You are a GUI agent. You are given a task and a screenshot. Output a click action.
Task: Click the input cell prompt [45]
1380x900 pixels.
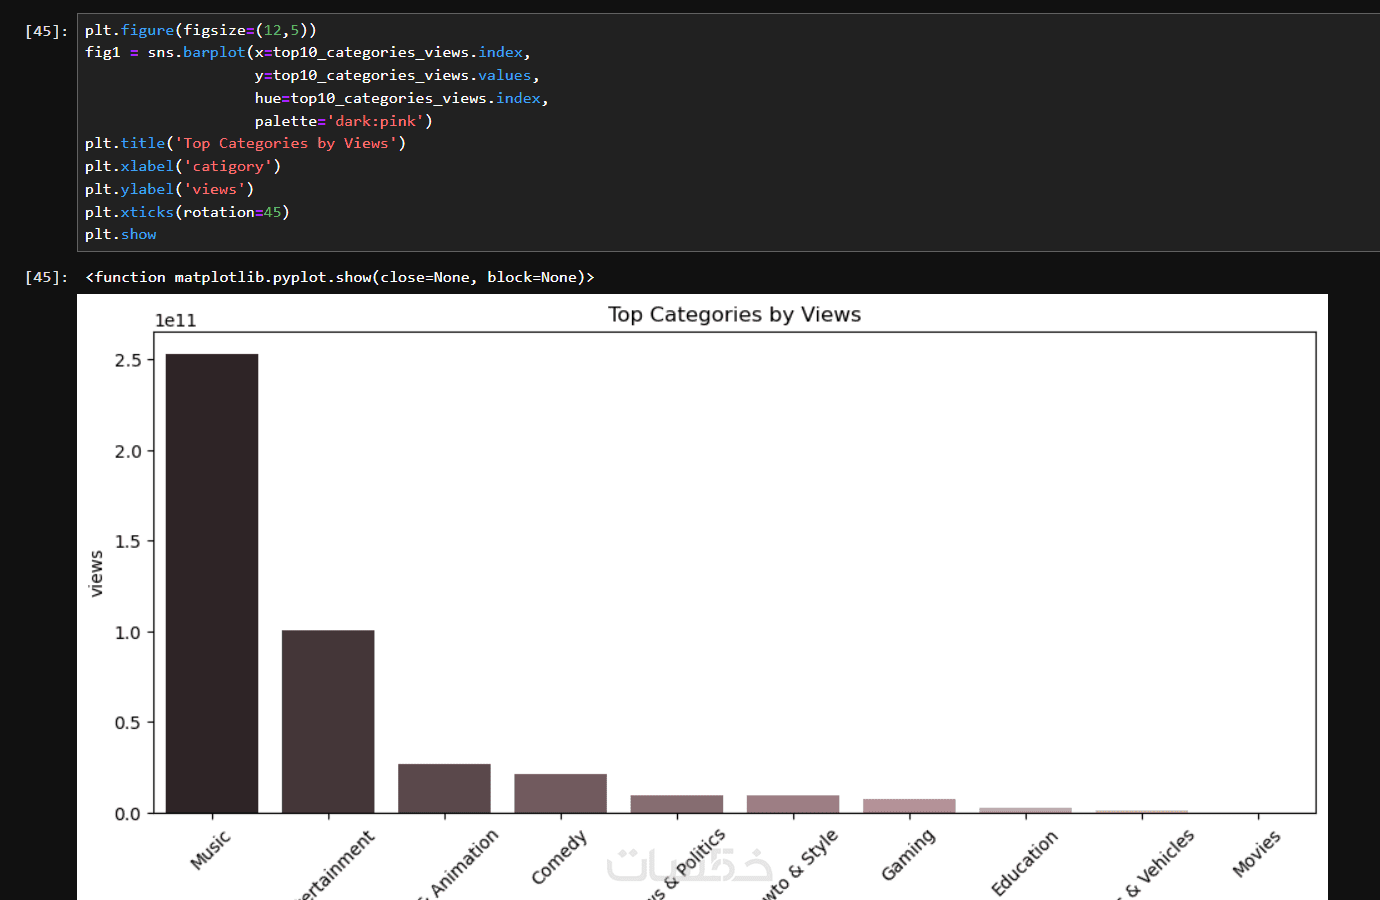click(x=46, y=31)
